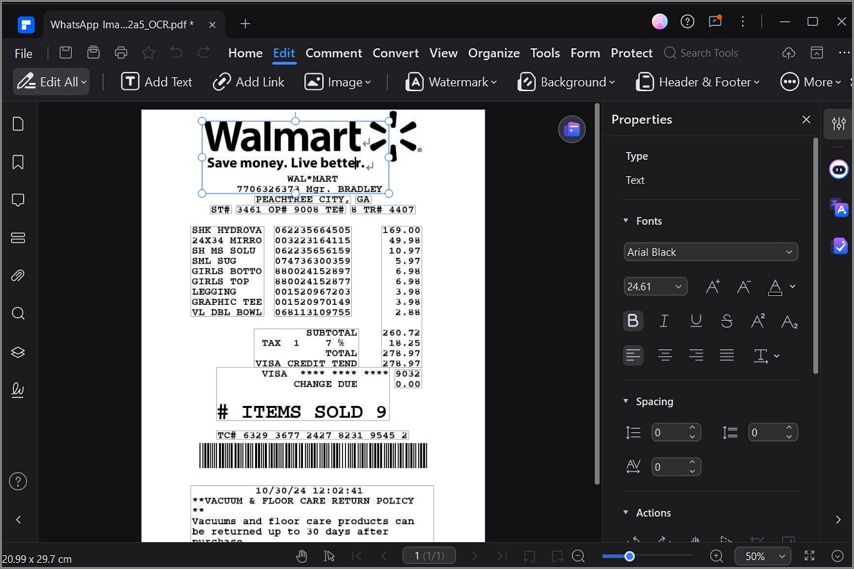Image resolution: width=854 pixels, height=569 pixels.
Task: Open the Attachments paperclip panel
Action: tap(18, 276)
